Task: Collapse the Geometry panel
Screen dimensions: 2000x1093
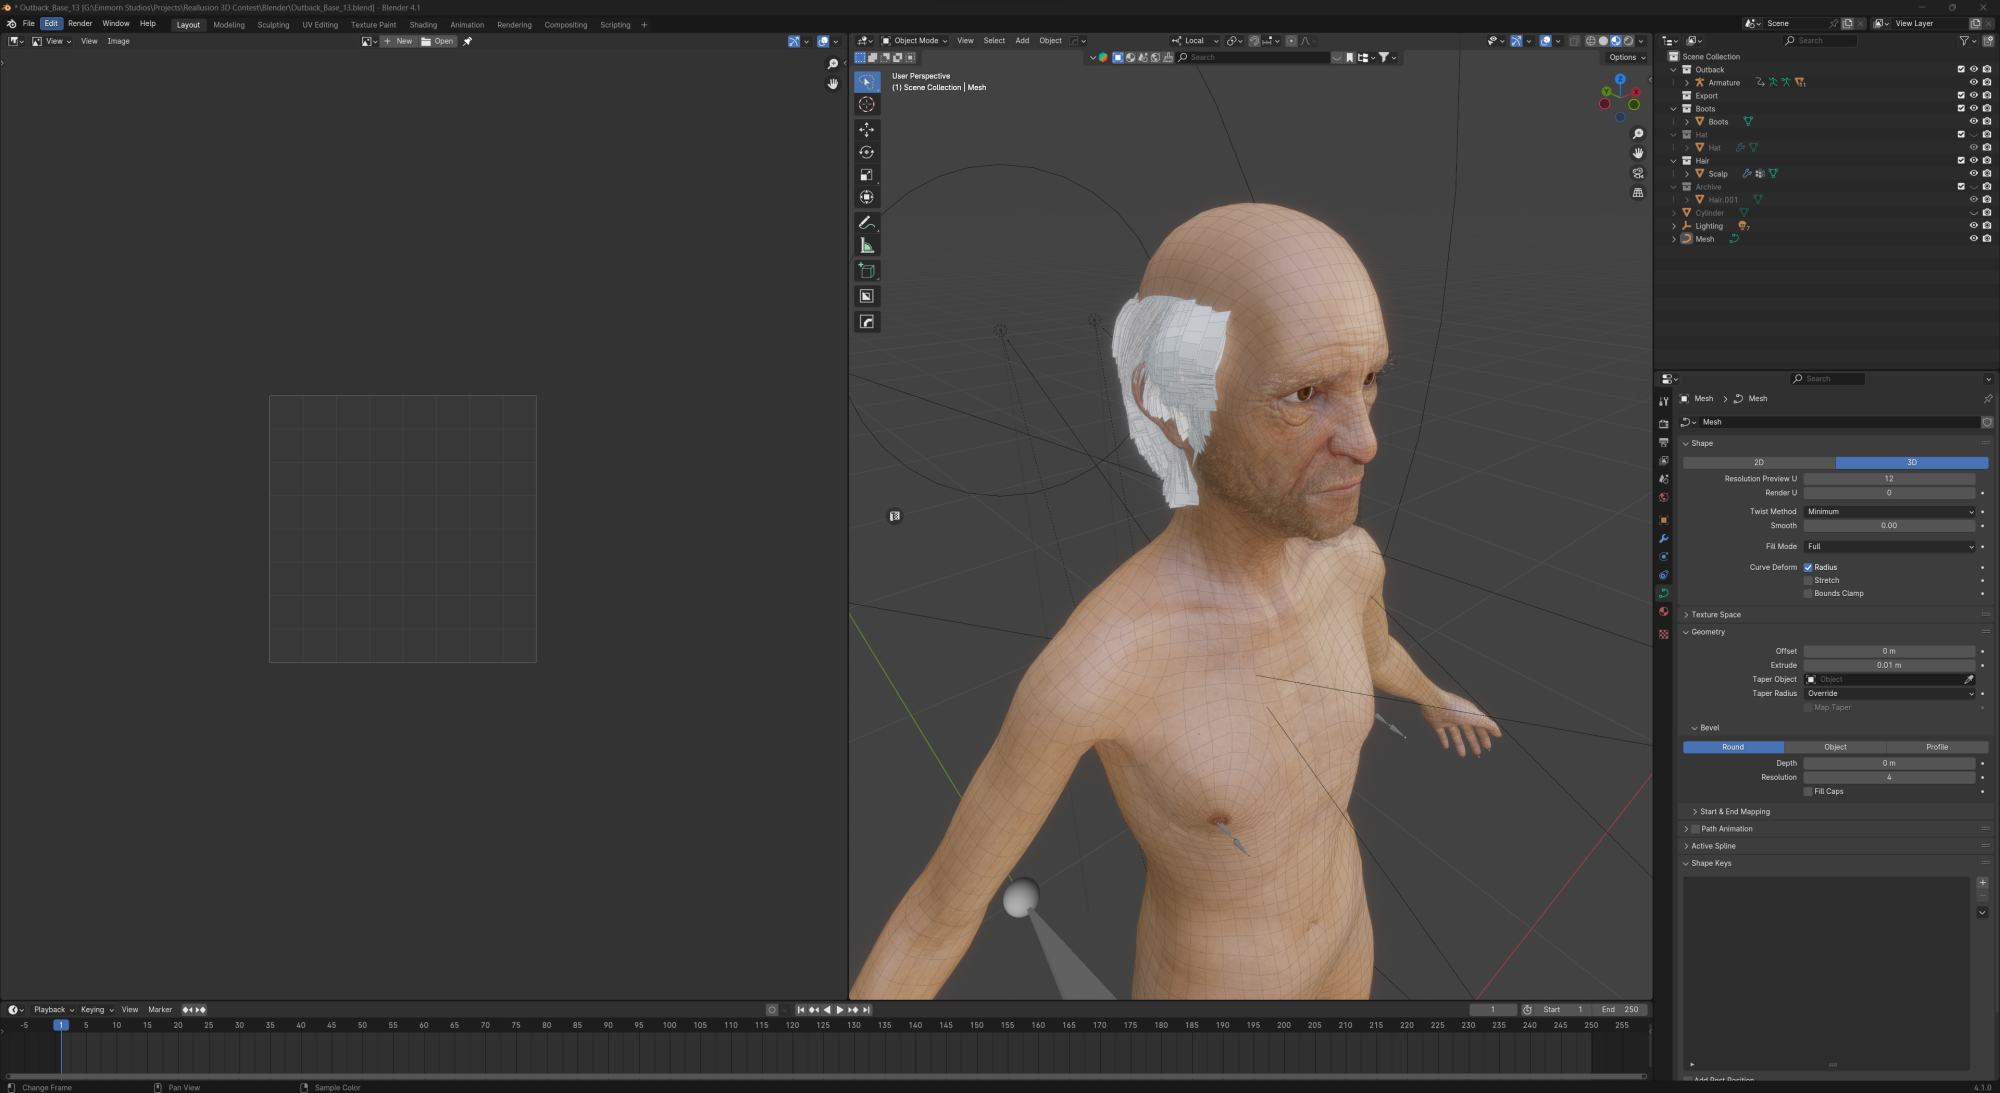Action: coord(1708,632)
